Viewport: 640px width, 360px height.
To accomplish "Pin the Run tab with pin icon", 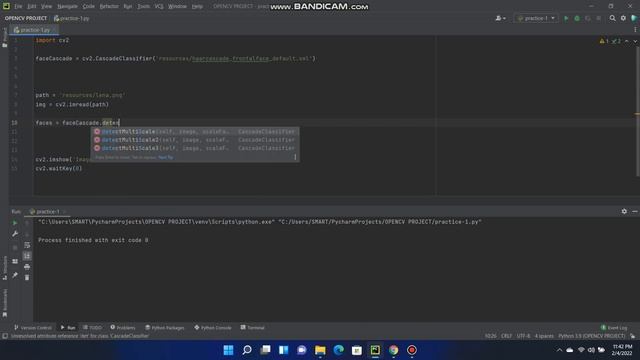I will (15, 276).
